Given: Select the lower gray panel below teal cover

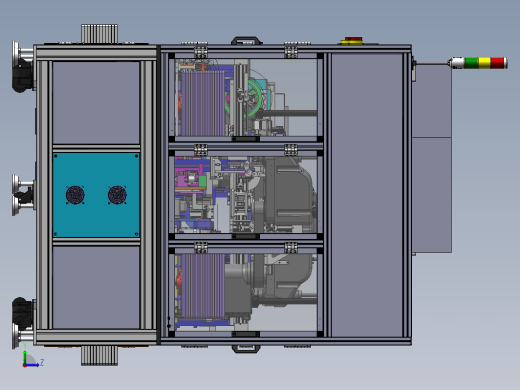Looking at the screenshot, I should click(96, 287).
